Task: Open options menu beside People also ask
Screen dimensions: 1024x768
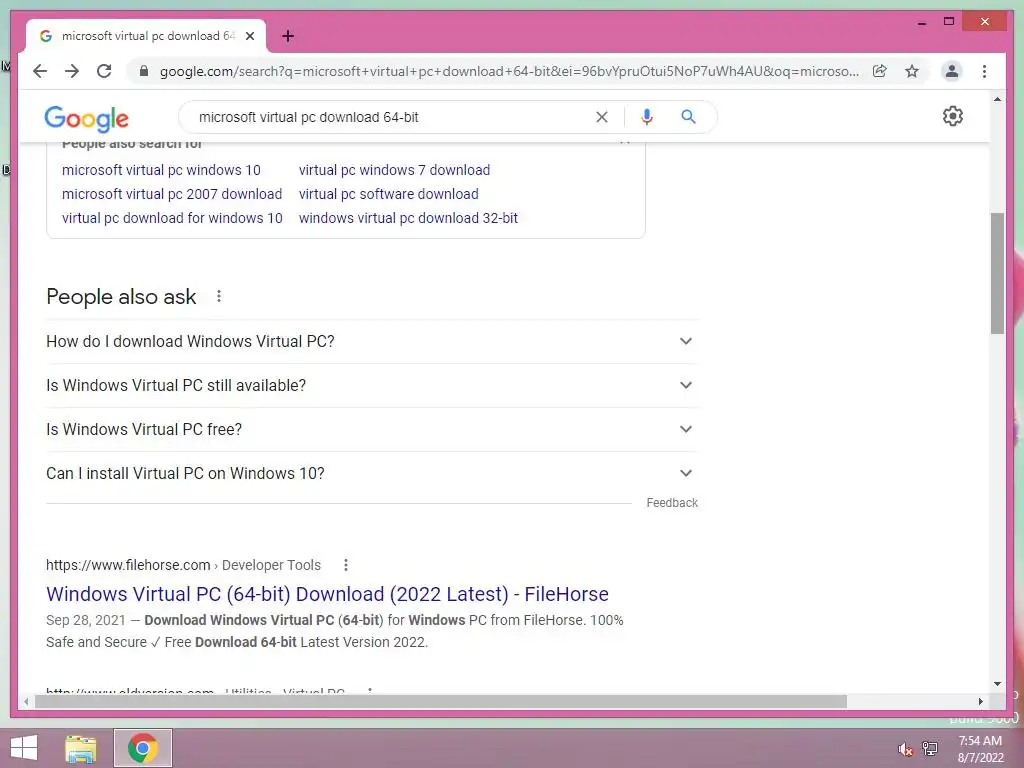Action: [219, 296]
